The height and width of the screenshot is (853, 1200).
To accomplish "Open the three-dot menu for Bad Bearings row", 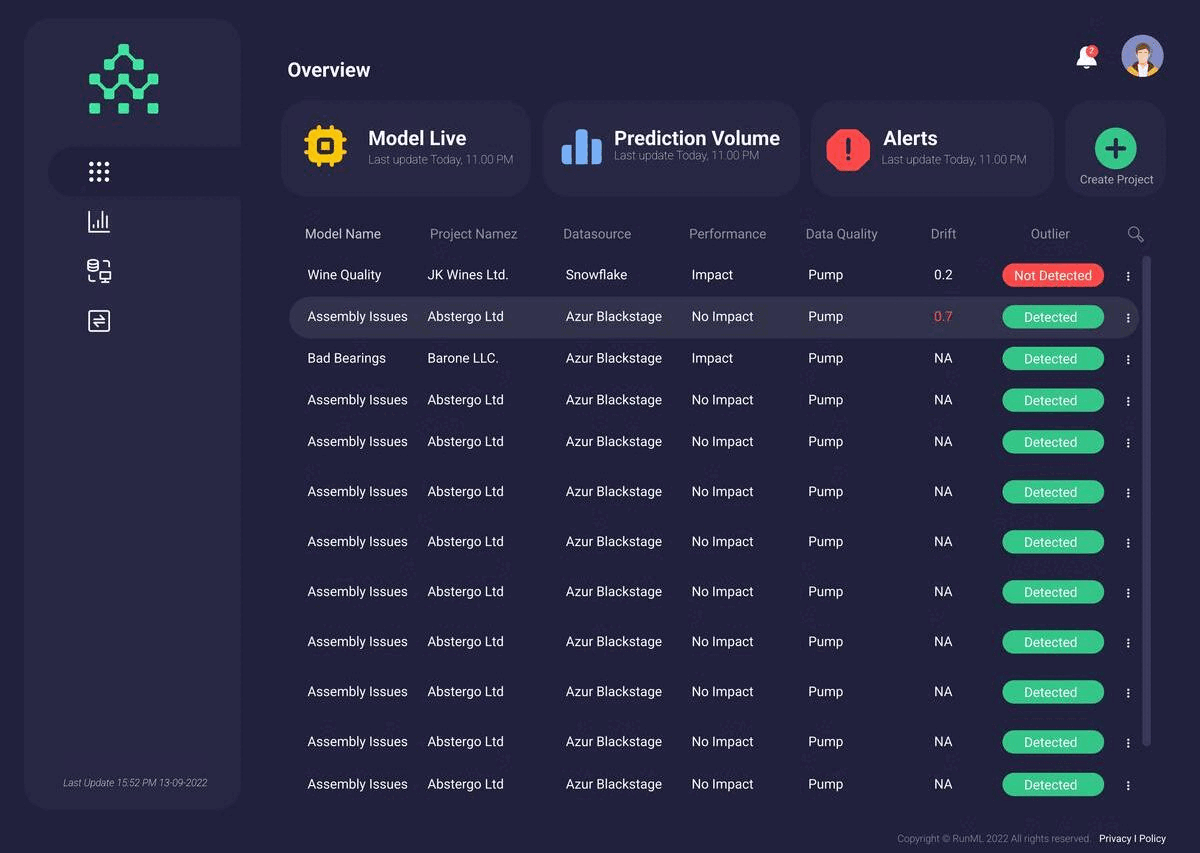I will [1128, 359].
